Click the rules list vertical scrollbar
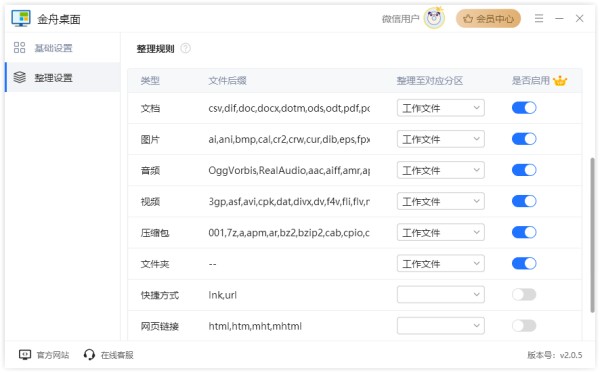600x373 pixels. point(593,236)
